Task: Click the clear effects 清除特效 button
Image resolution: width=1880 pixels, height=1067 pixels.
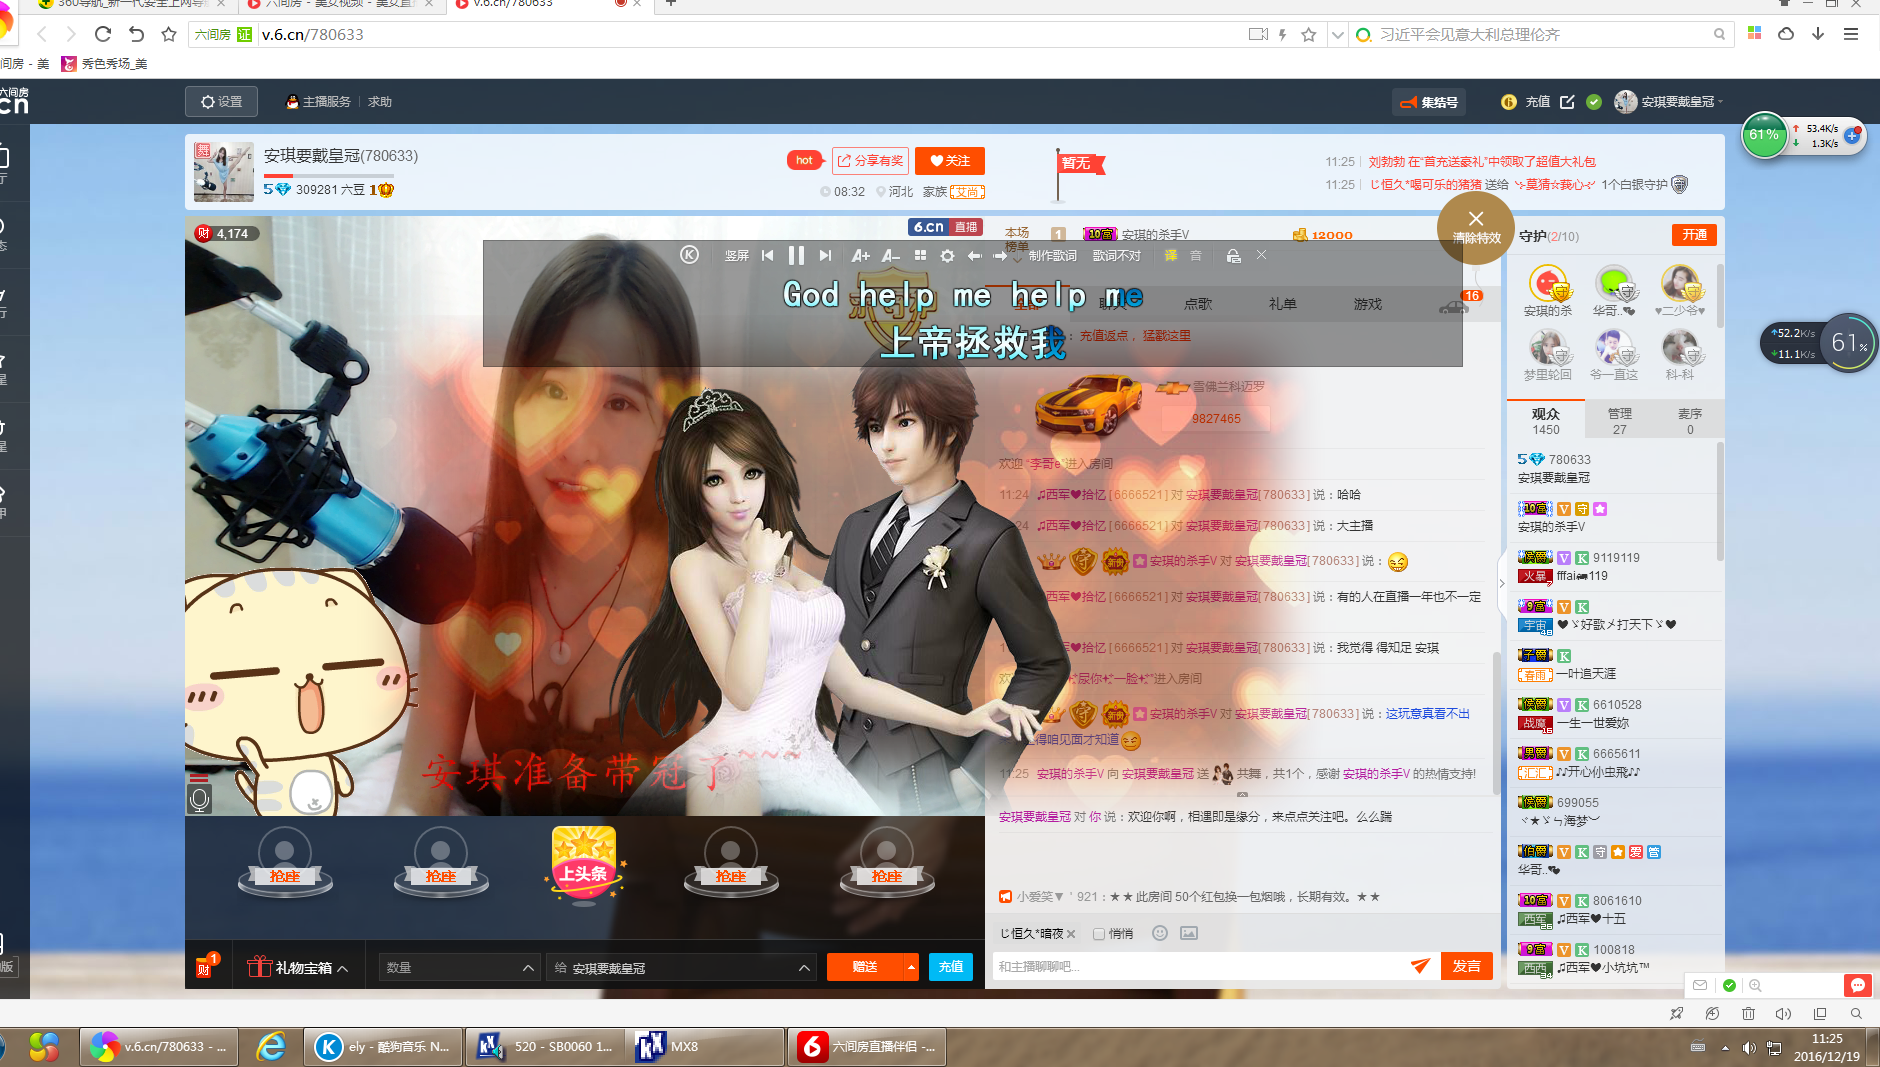Action: [1476, 228]
